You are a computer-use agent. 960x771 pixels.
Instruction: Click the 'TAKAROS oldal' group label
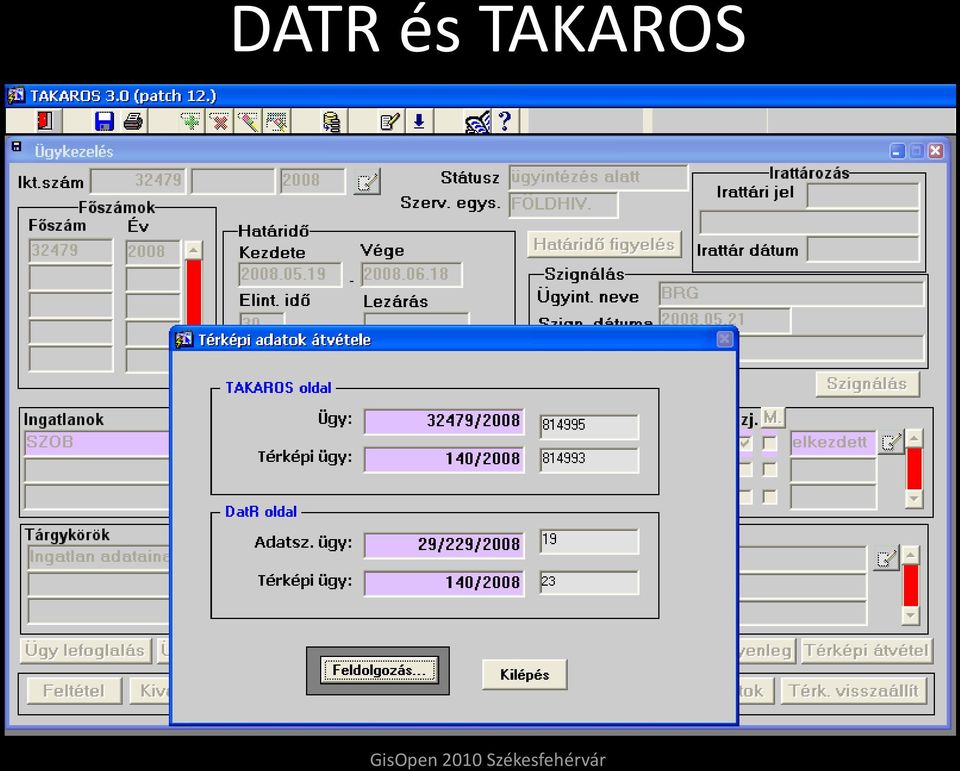(x=279, y=388)
